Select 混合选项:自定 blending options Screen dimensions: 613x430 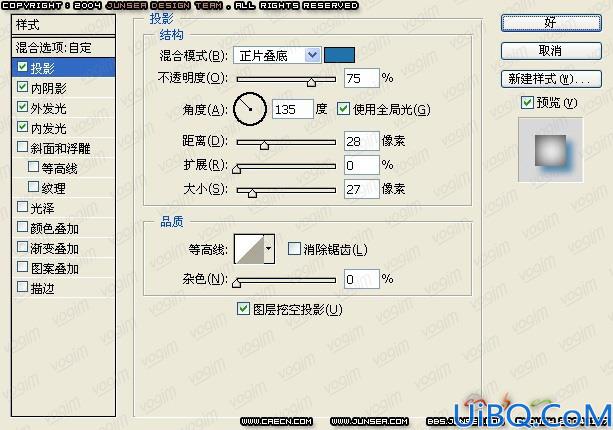click(x=63, y=48)
